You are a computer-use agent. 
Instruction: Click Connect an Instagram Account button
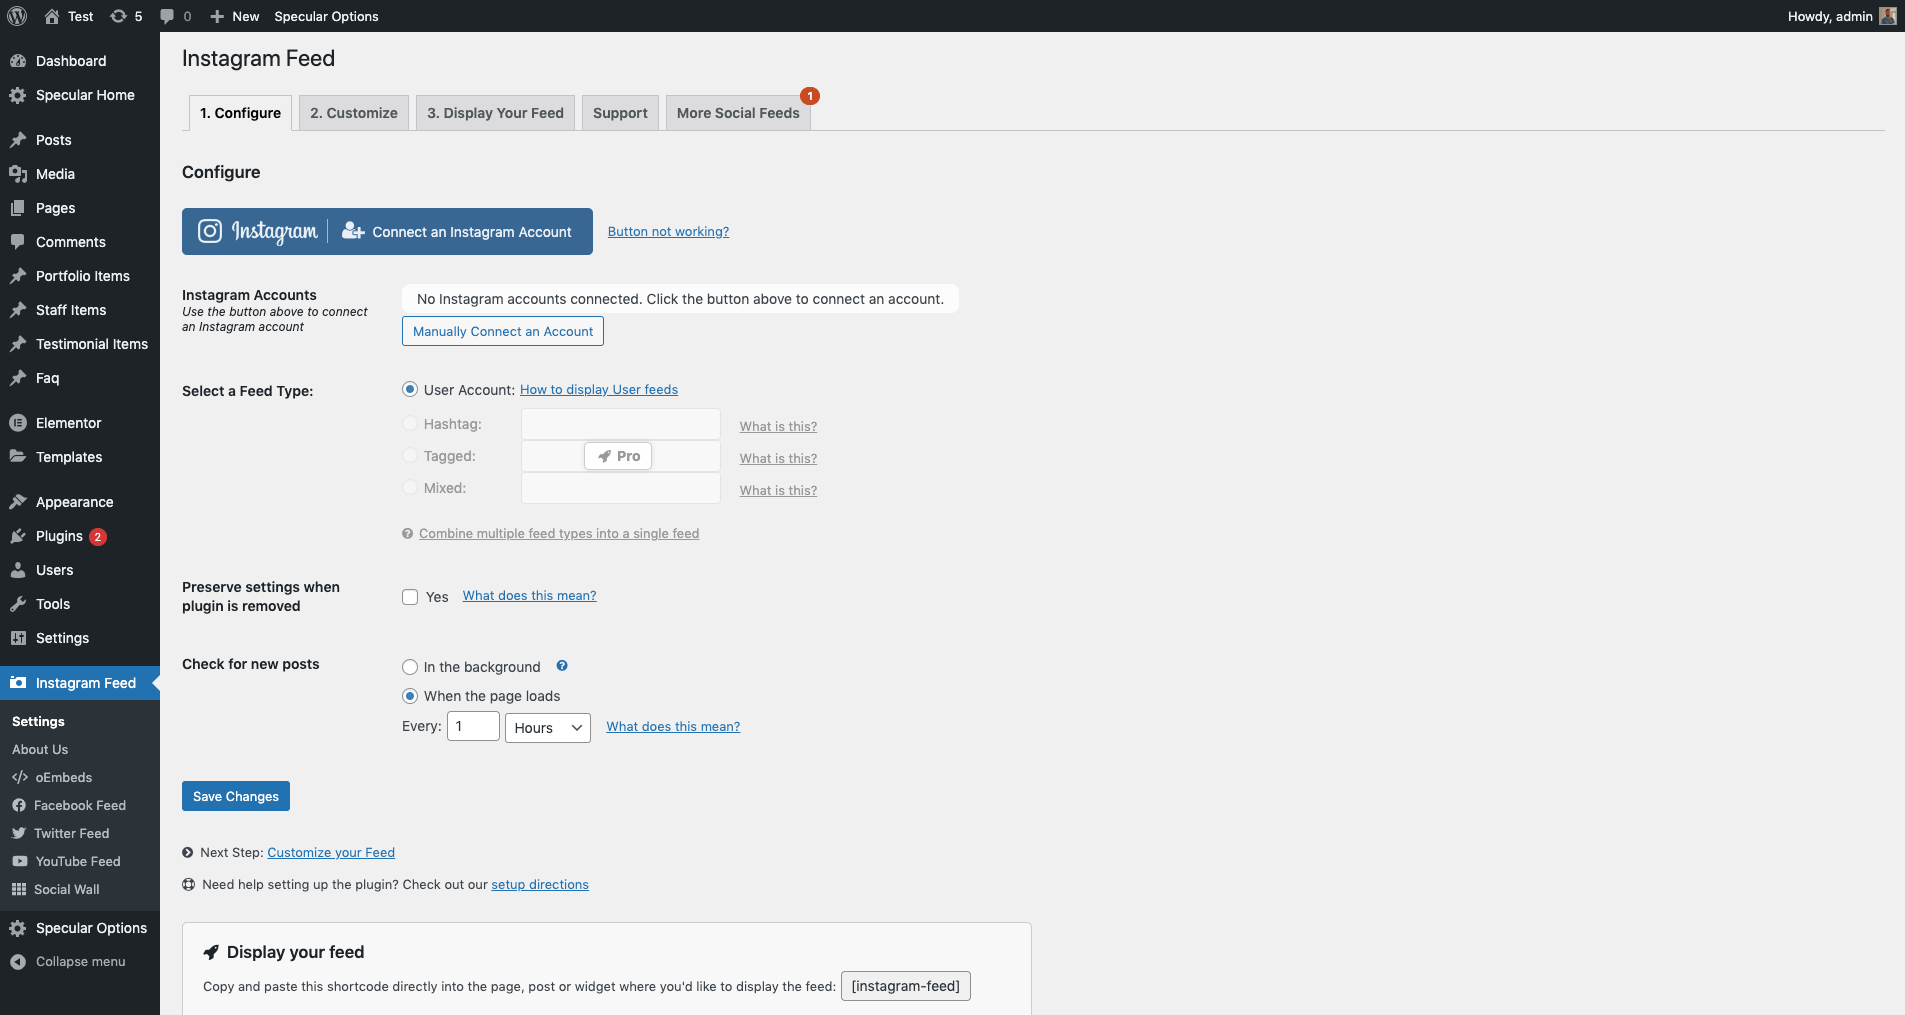(x=387, y=231)
